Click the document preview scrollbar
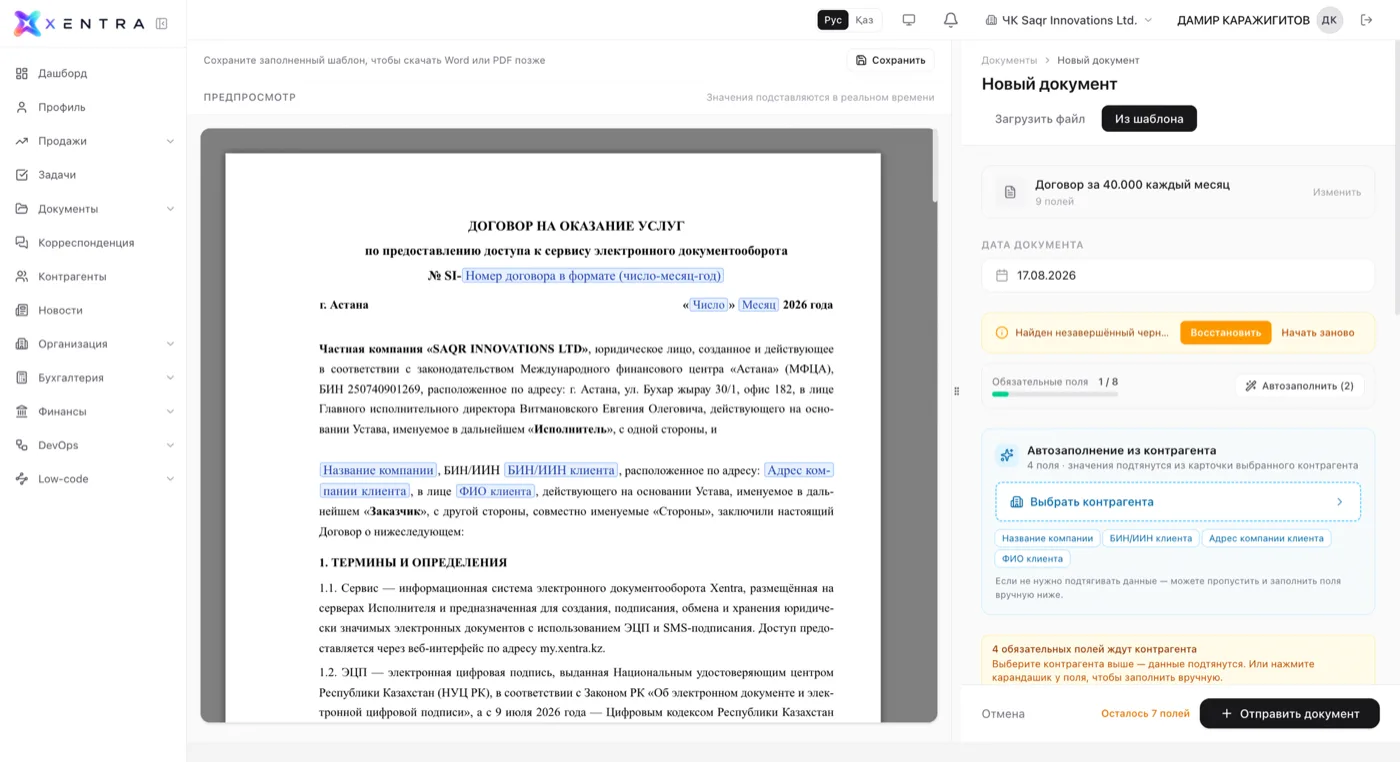 coord(935,166)
